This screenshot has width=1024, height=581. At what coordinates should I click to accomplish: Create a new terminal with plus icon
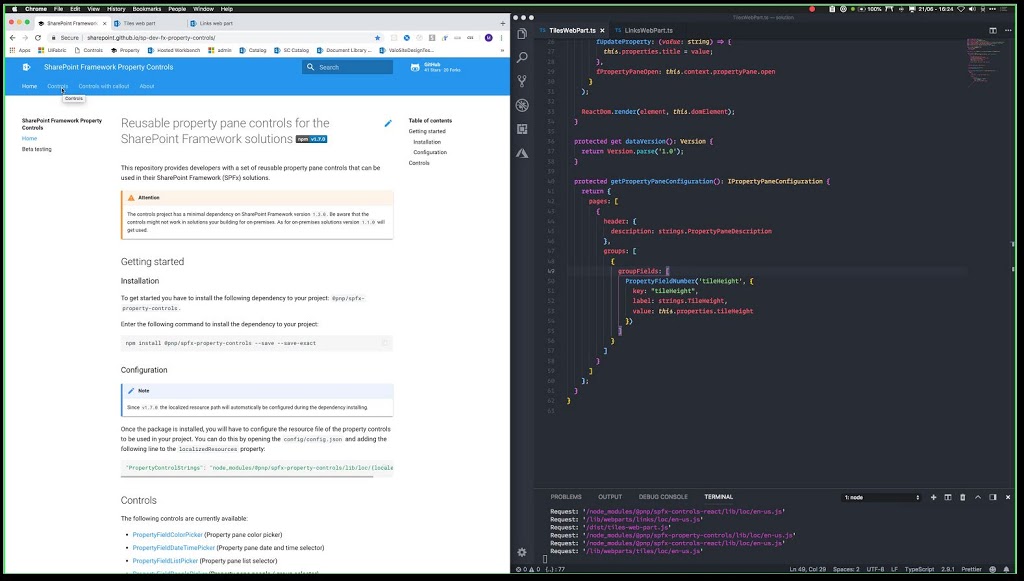point(933,497)
